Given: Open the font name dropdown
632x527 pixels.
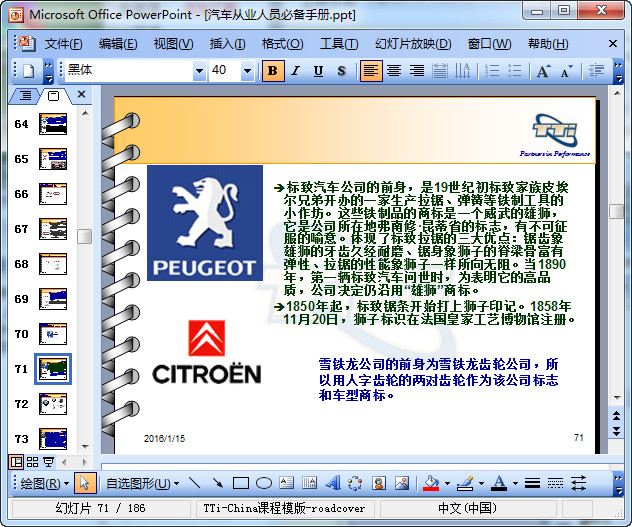Looking at the screenshot, I should [199, 71].
